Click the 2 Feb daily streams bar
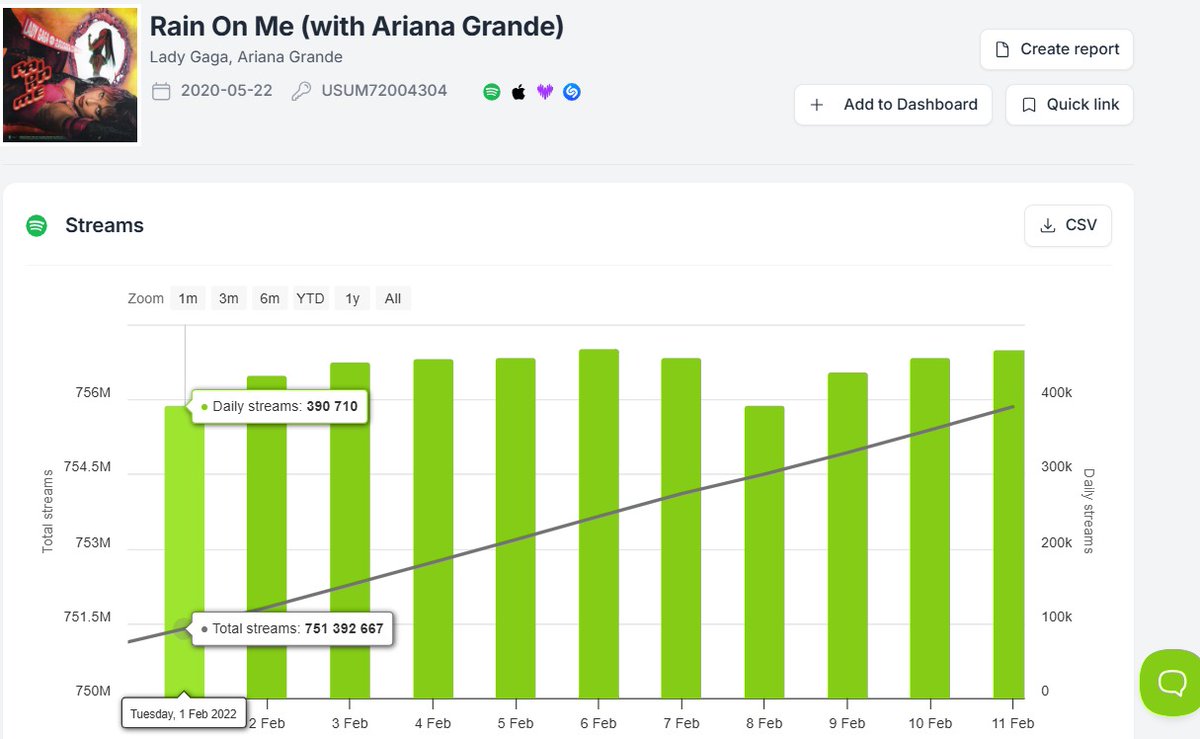 coord(267,537)
